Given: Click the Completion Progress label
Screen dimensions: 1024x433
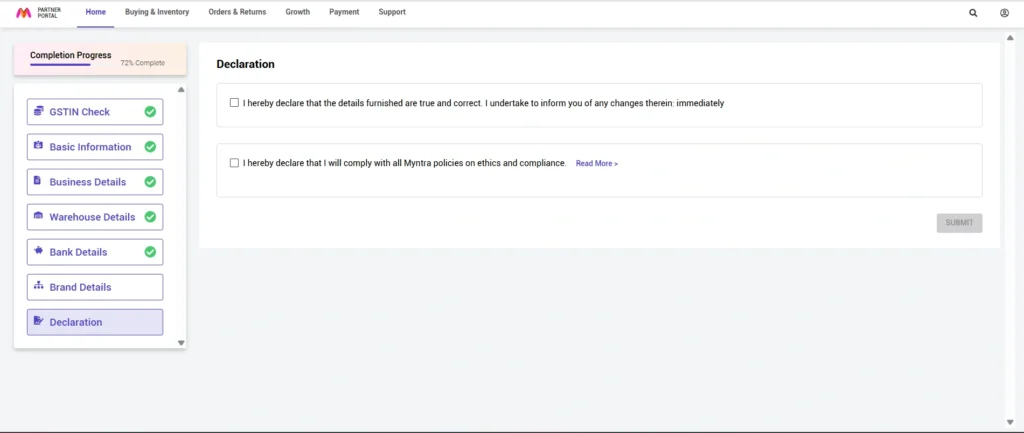Looking at the screenshot, I should pyautogui.click(x=71, y=56).
